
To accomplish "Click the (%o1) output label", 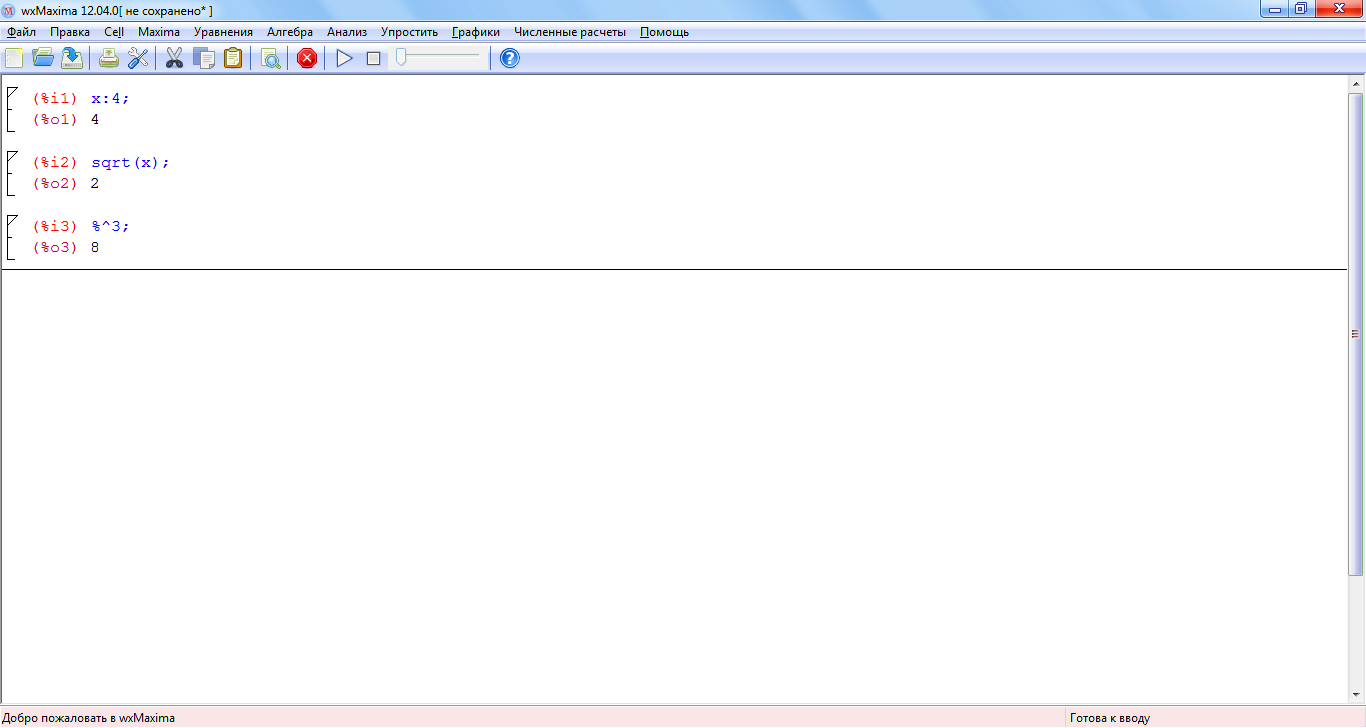I will coord(55,119).
